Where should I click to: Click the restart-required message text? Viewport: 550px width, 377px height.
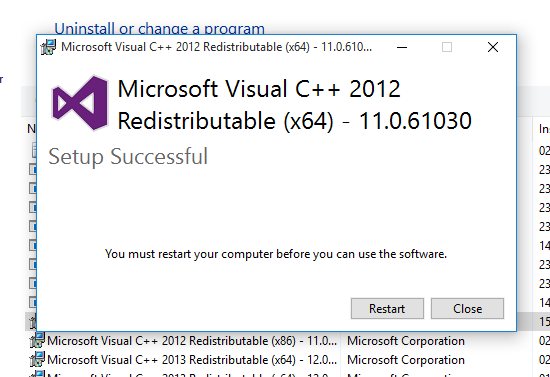276,254
